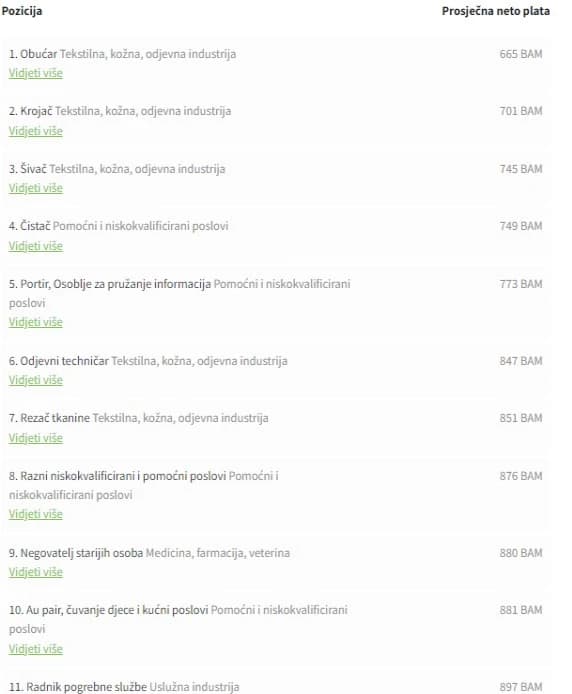572x694 pixels.
Task: Click the 881 BAM salary value
Action: pyautogui.click(x=521, y=610)
